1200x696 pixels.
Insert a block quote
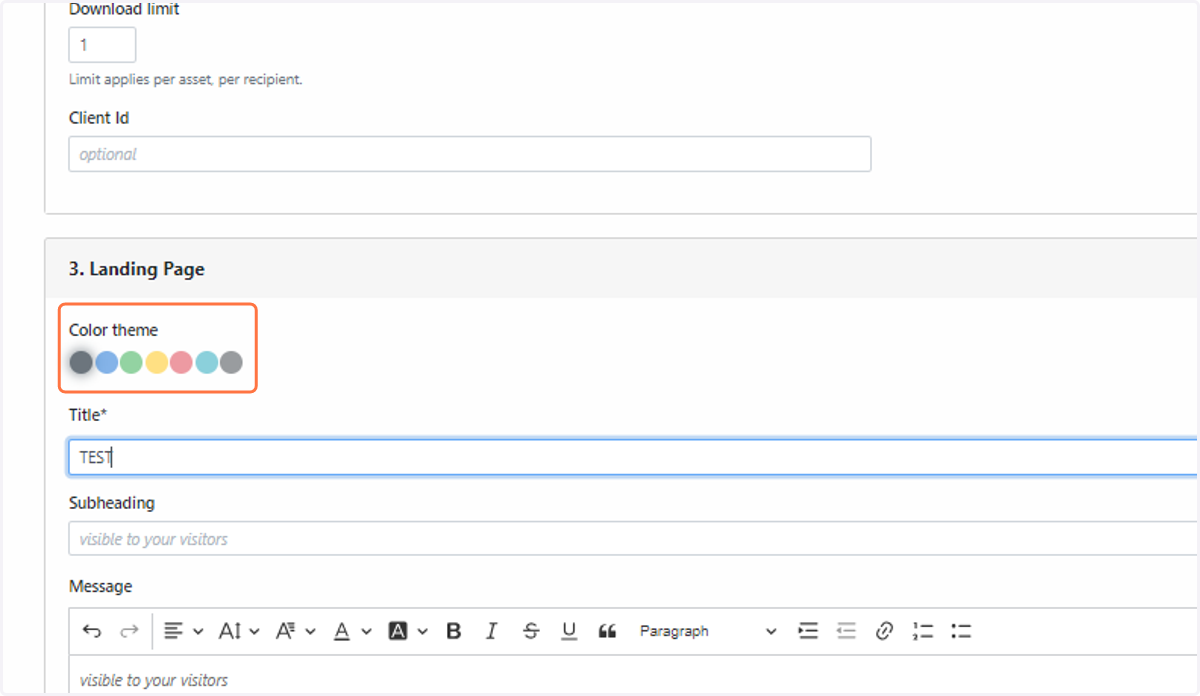pos(607,631)
